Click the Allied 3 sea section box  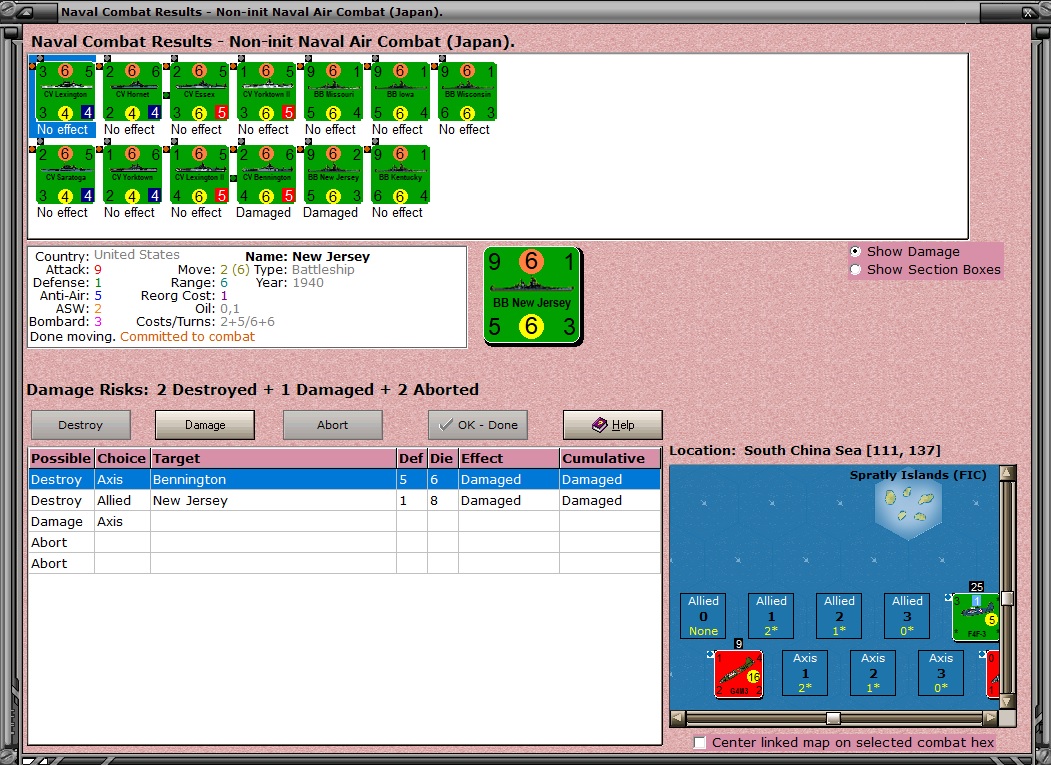pos(907,615)
